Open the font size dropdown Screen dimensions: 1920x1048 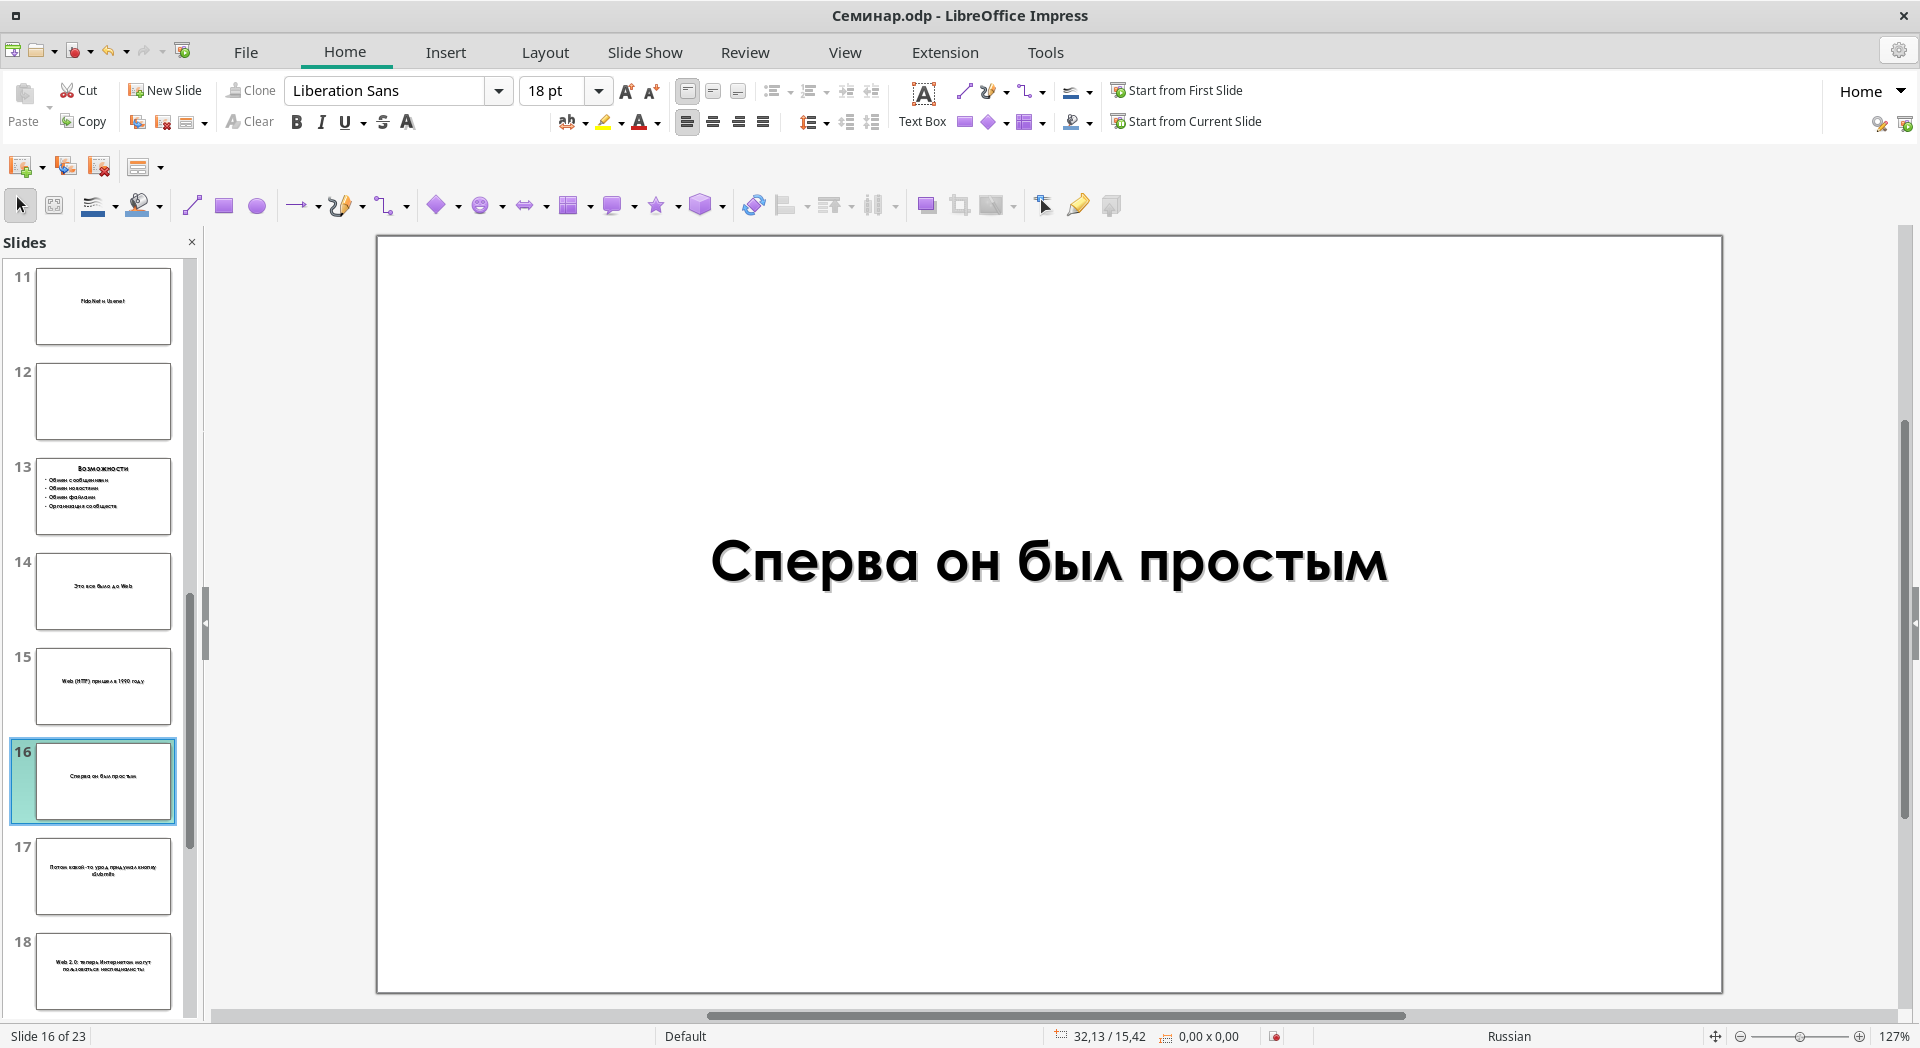[x=598, y=91]
